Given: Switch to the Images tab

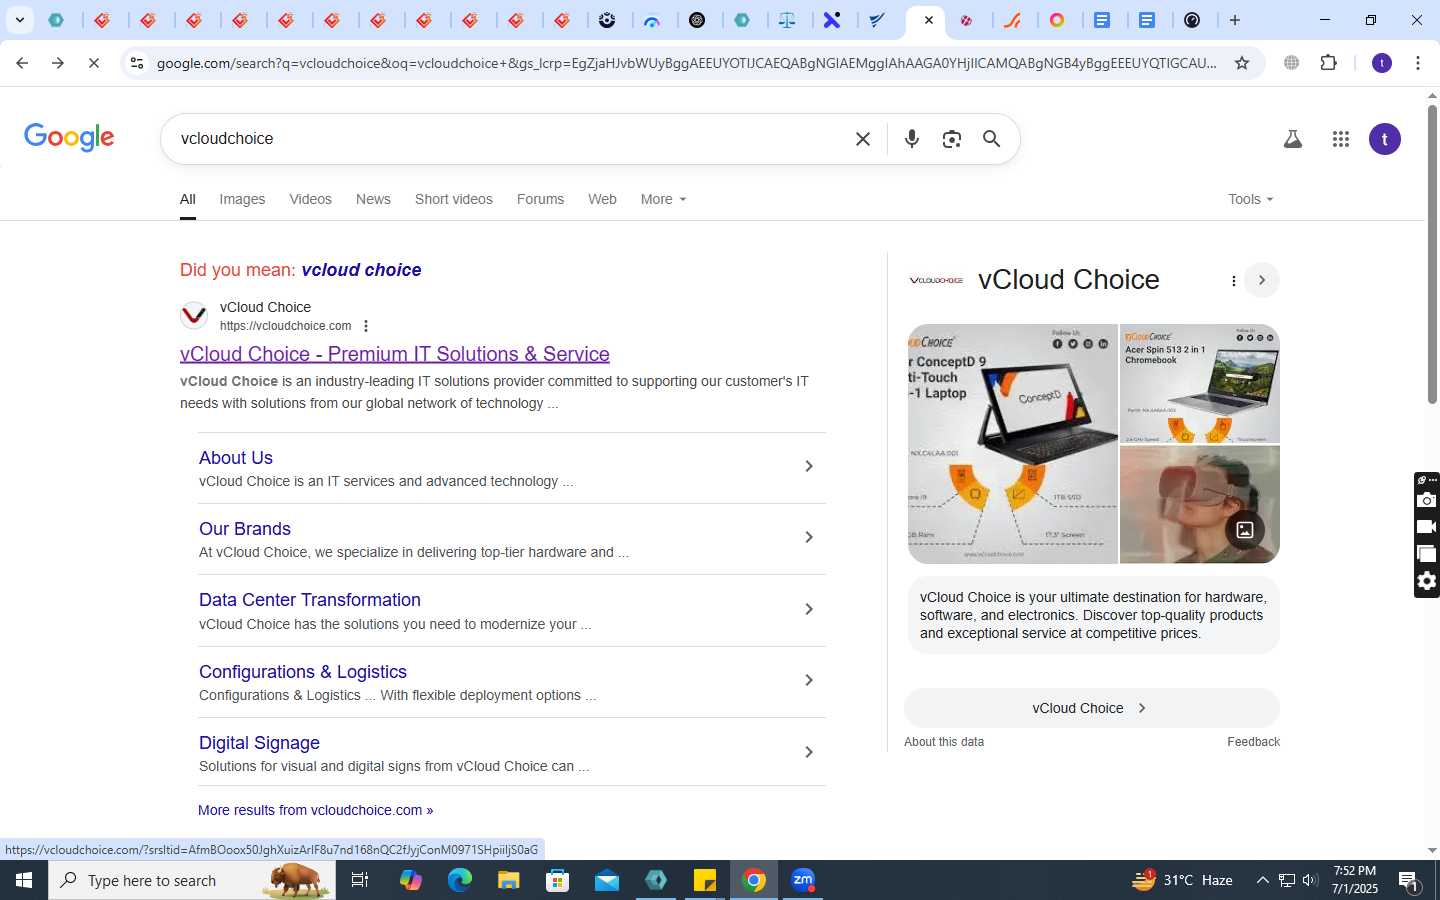Looking at the screenshot, I should tap(242, 199).
